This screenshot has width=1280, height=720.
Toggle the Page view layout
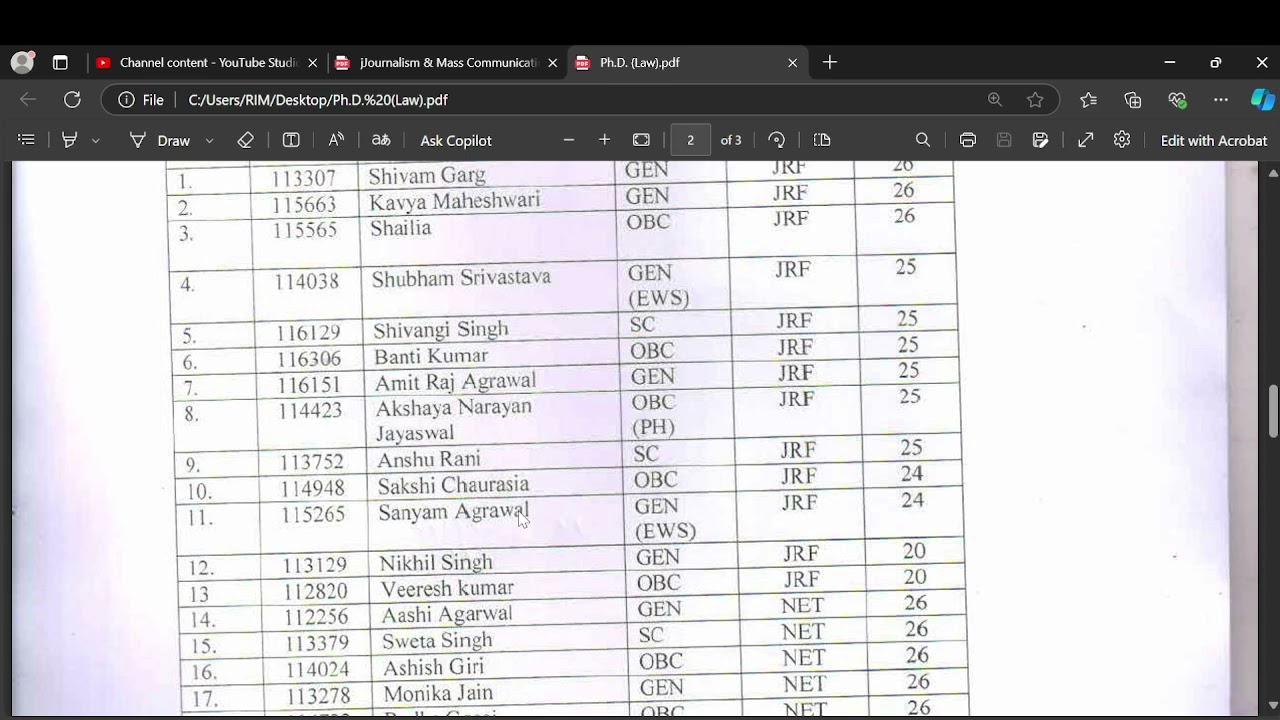coord(822,140)
